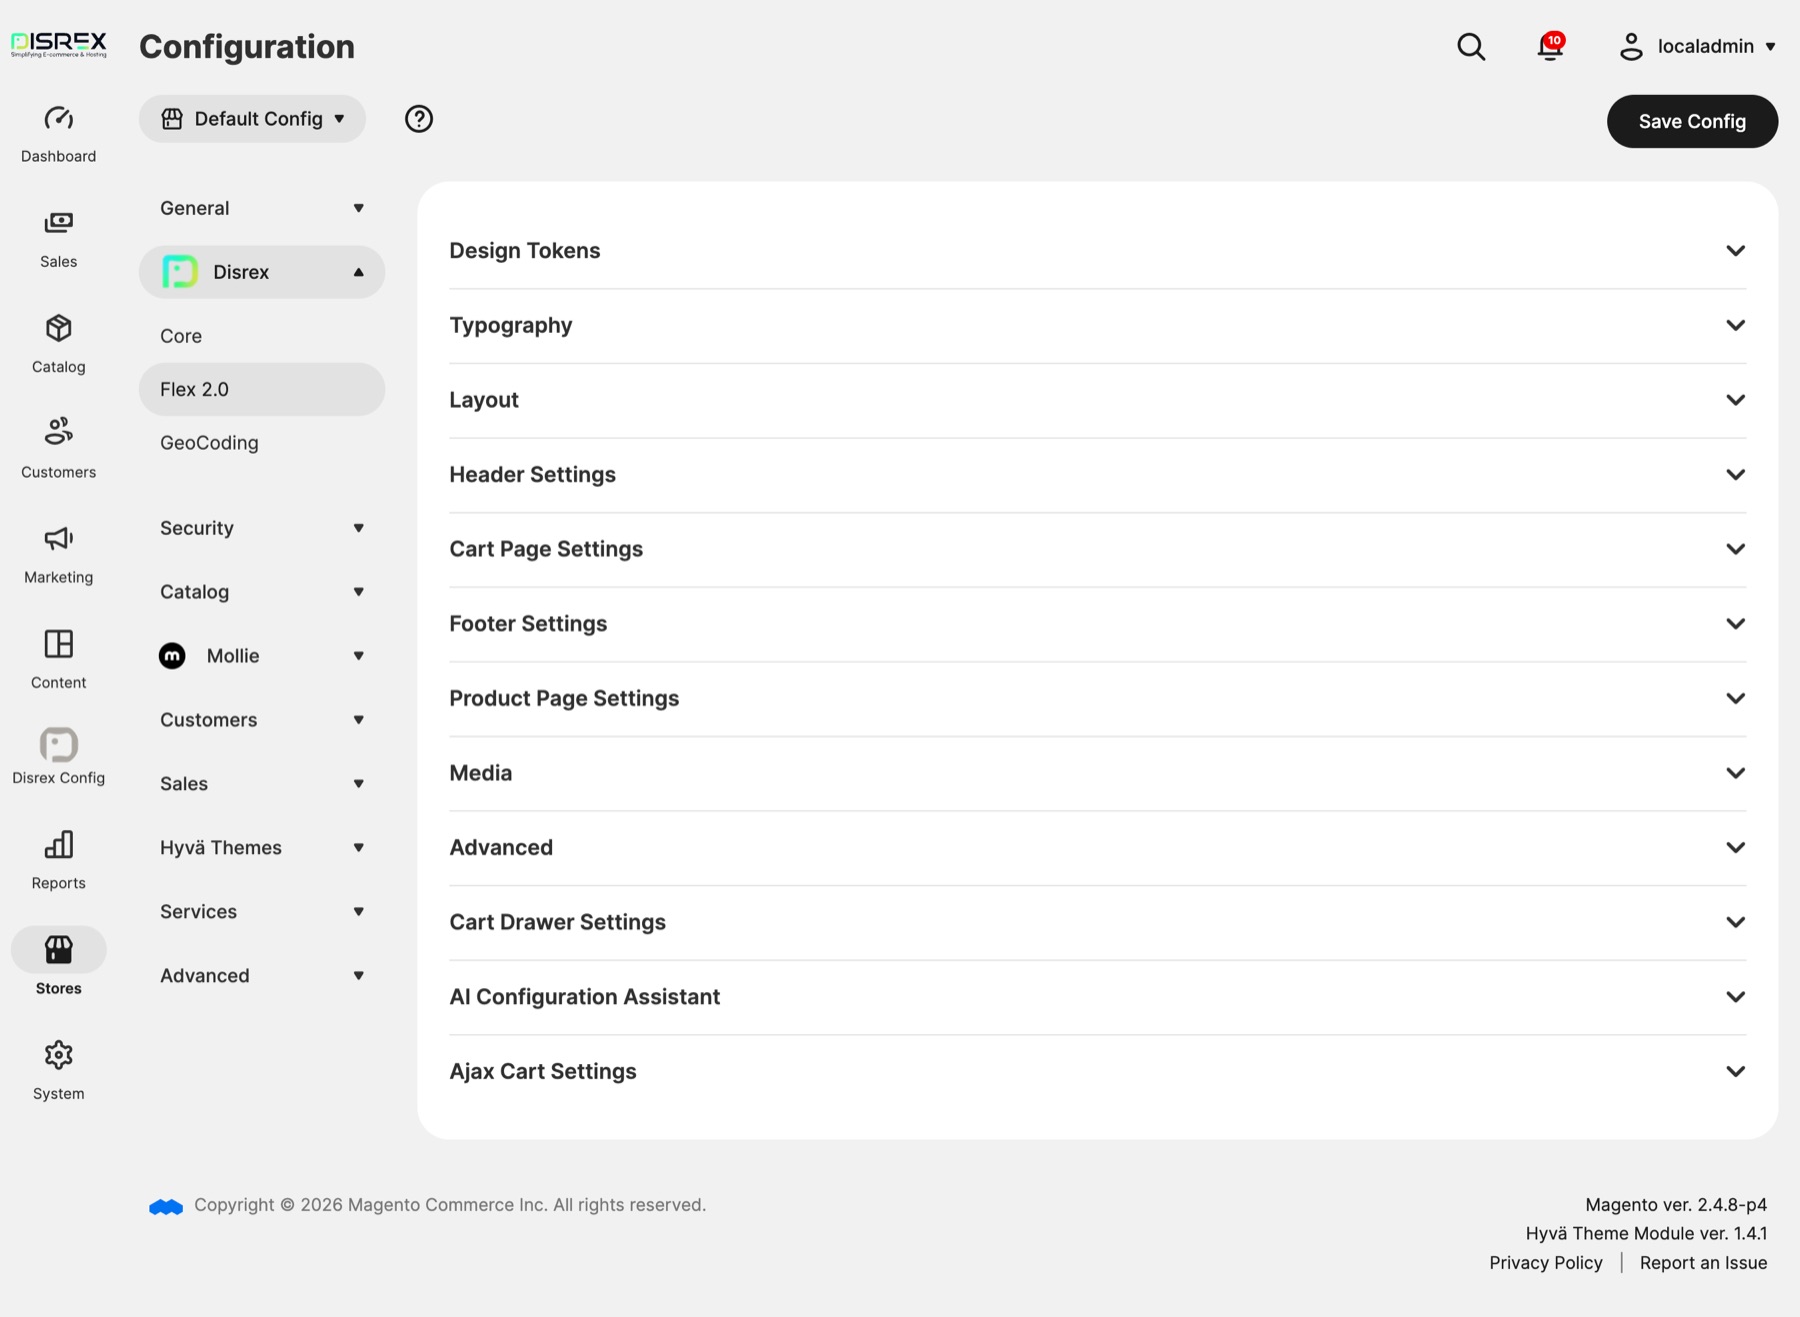Open the Disrex Config sidebar icon

point(58,745)
